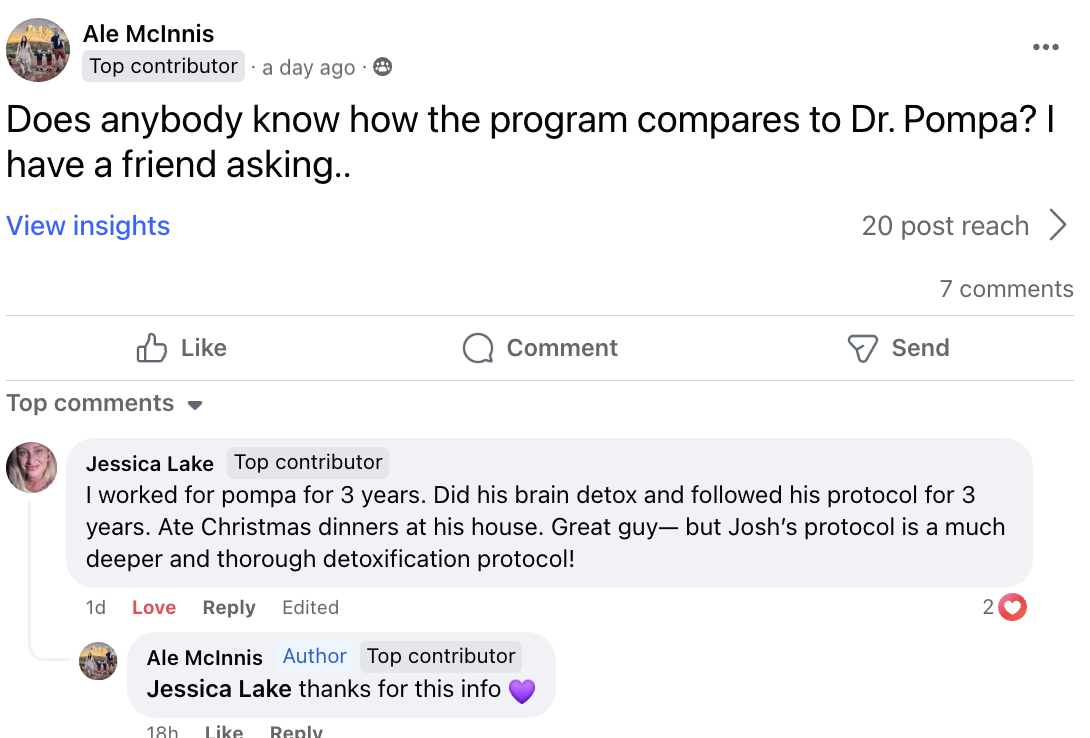Open Jessica Lake's name on her comment
This screenshot has height=738, width=1090.
149,464
